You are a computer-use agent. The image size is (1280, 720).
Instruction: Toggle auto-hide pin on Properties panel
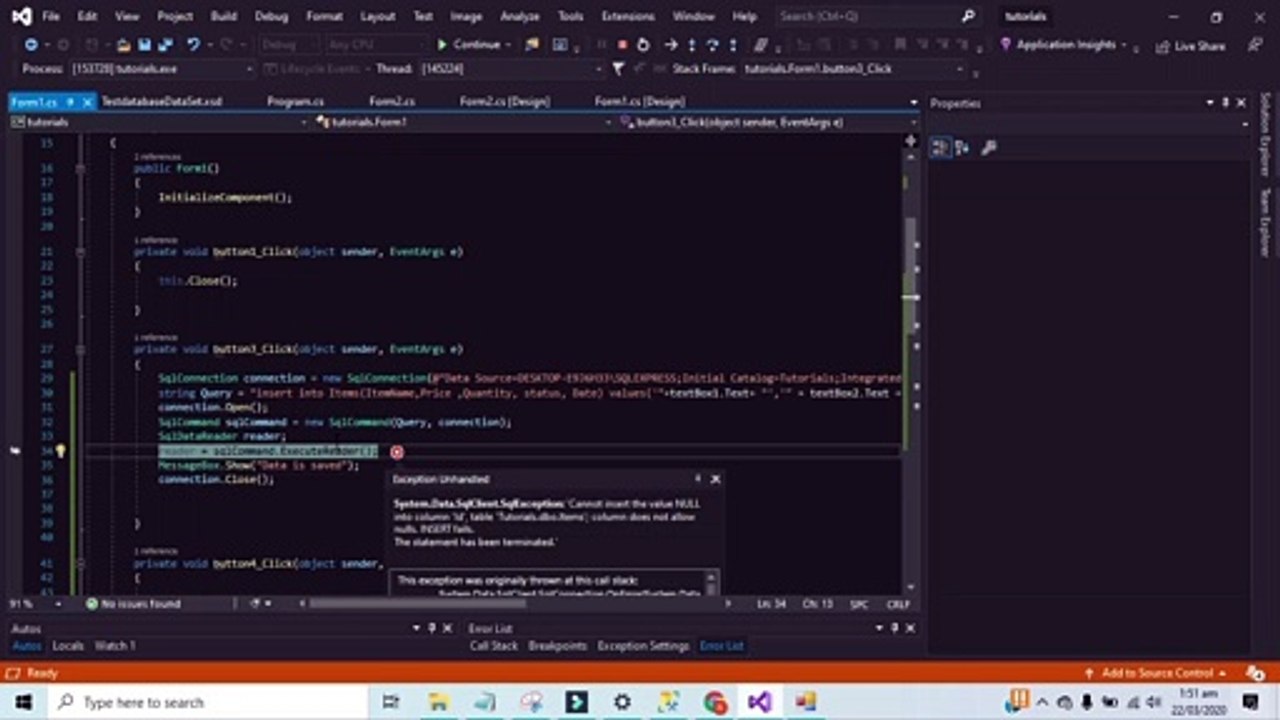click(1226, 103)
